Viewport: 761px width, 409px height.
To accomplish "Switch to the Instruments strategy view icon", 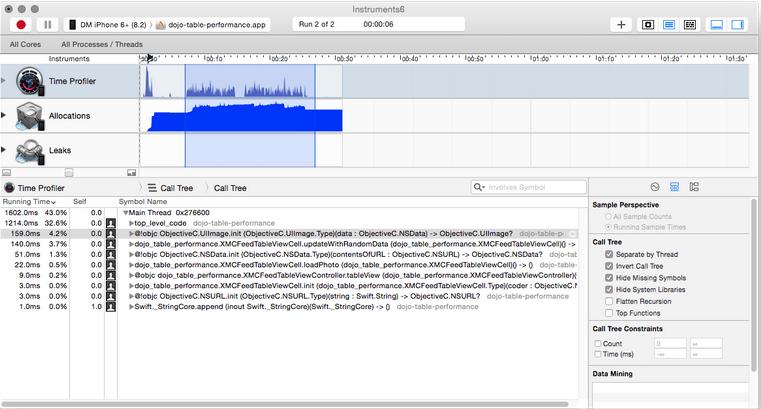I will (x=669, y=24).
